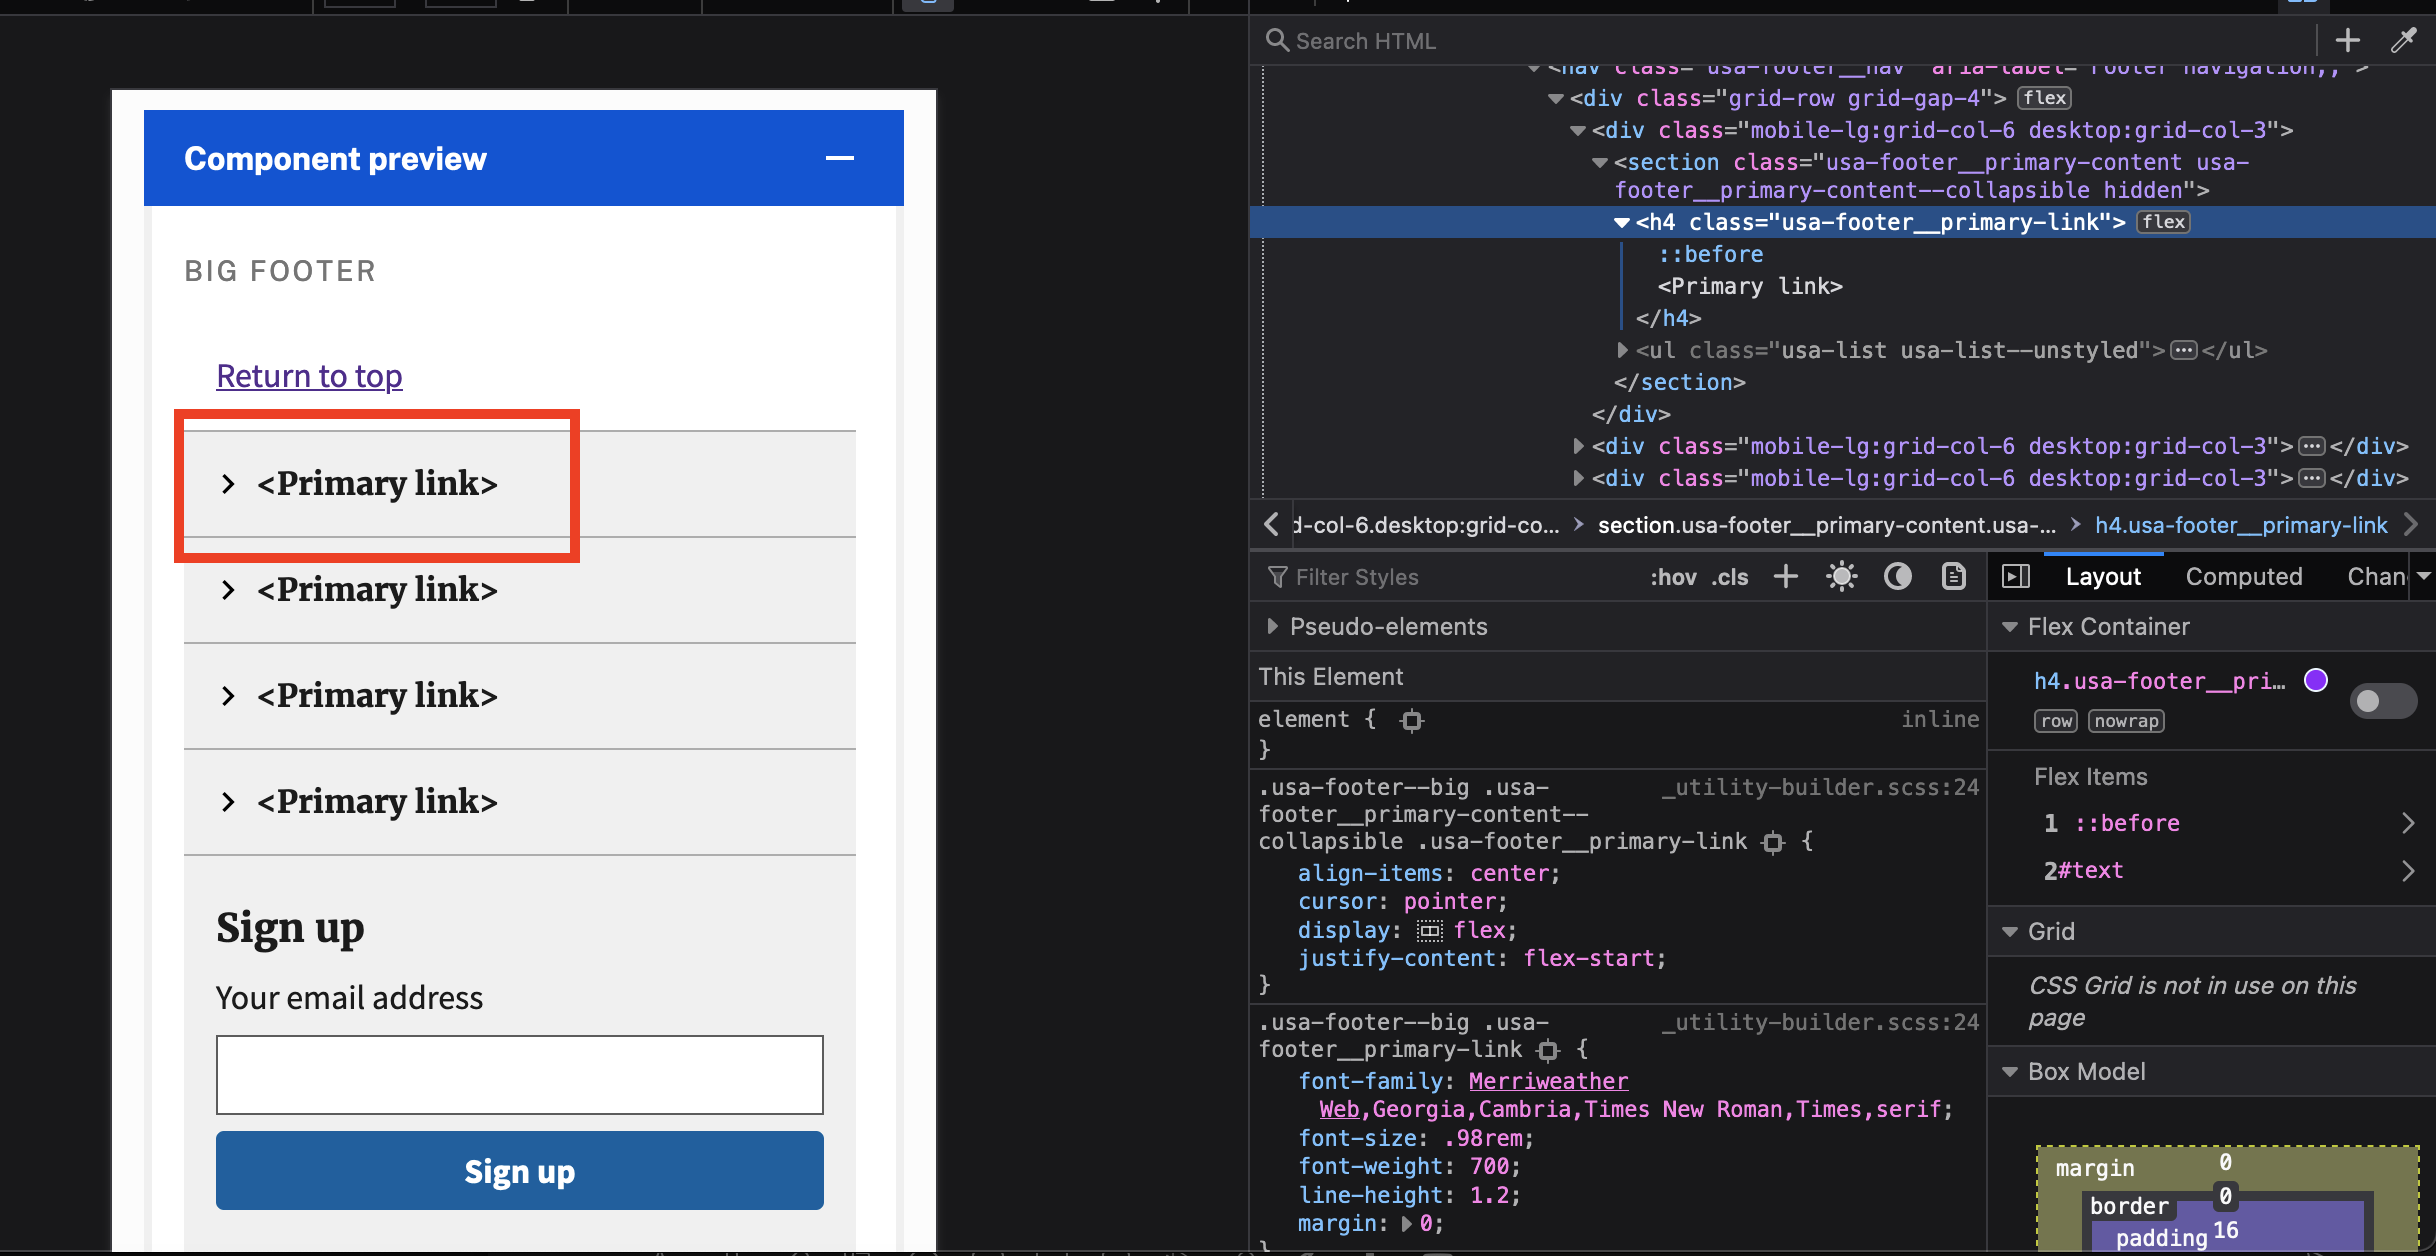Toggle print media simulation icon

[x=1953, y=577]
